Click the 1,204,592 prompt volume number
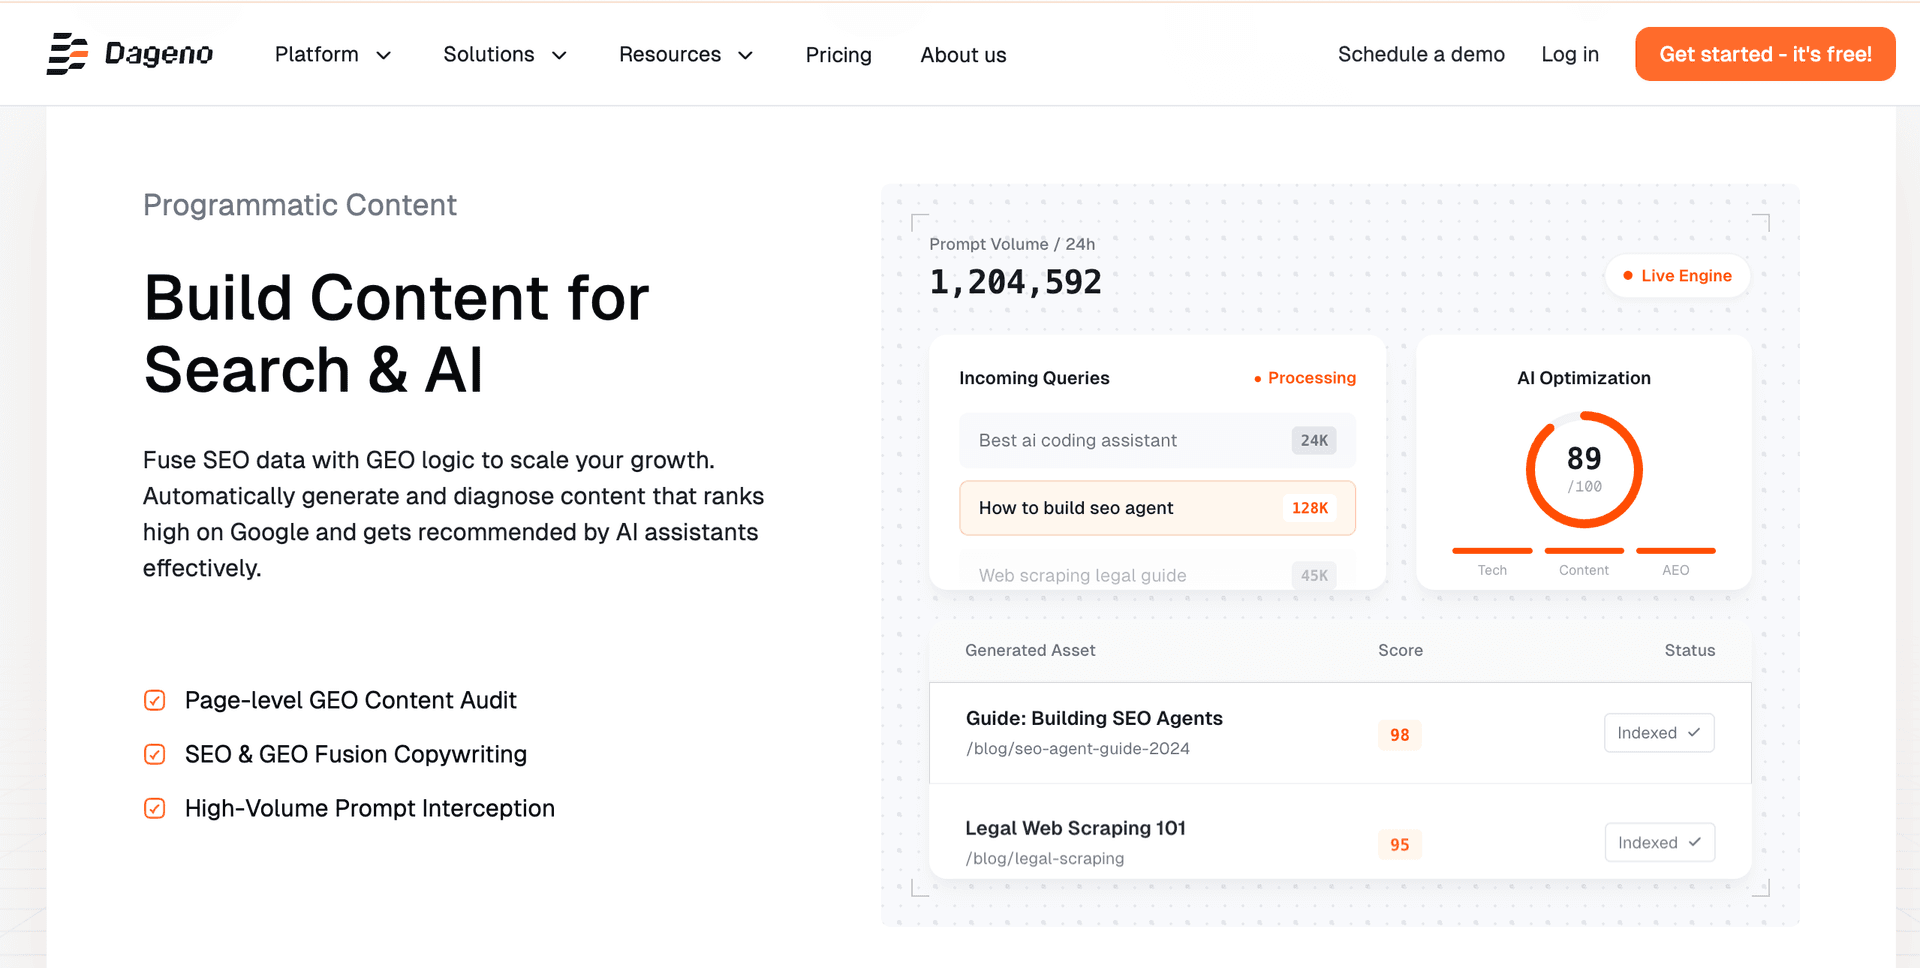 (1015, 282)
